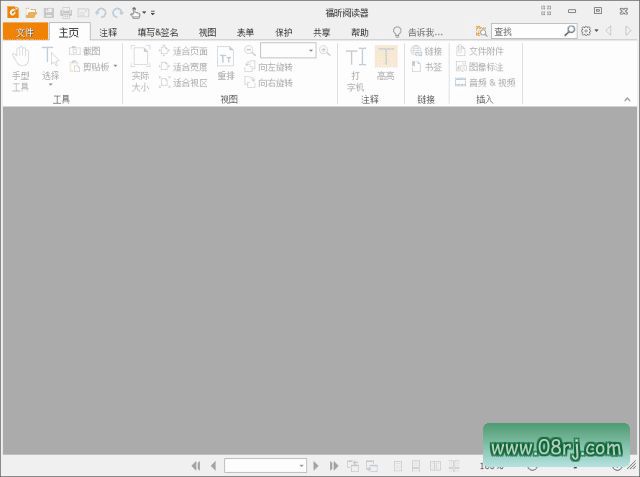The width and height of the screenshot is (640, 477).
Task: Click the ribbon display options grid icon
Action: coord(546,11)
